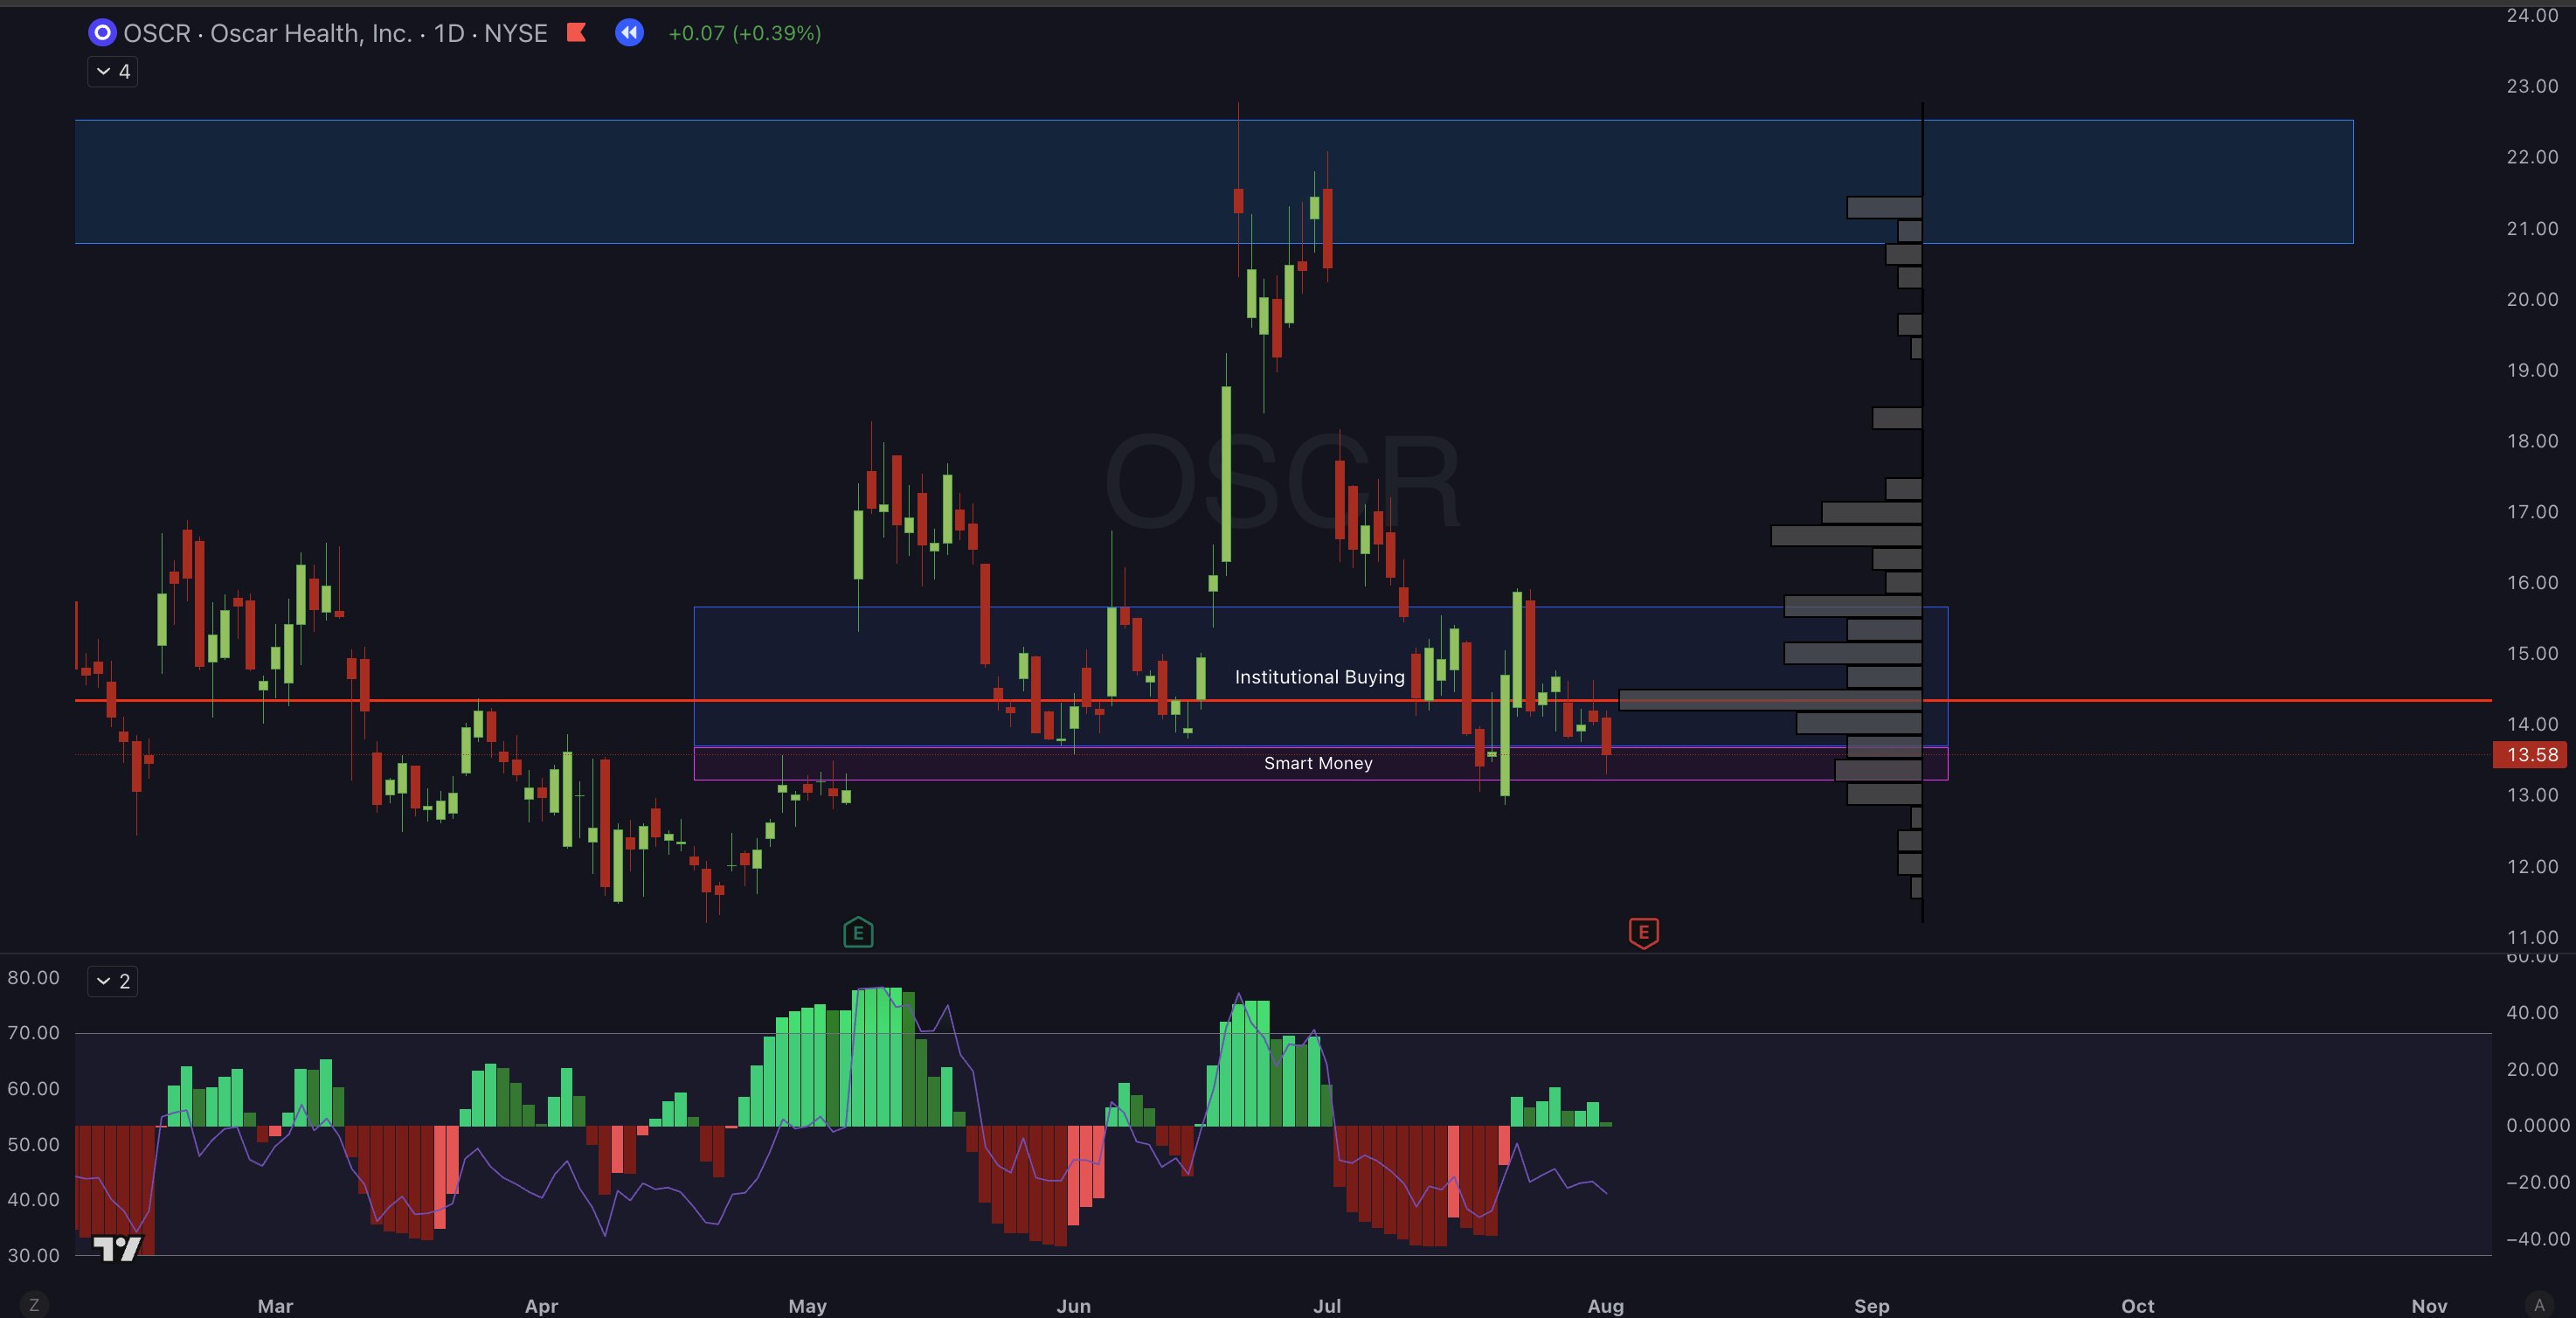
Task: Click the Sep label on time axis
Action: coord(1871,1305)
